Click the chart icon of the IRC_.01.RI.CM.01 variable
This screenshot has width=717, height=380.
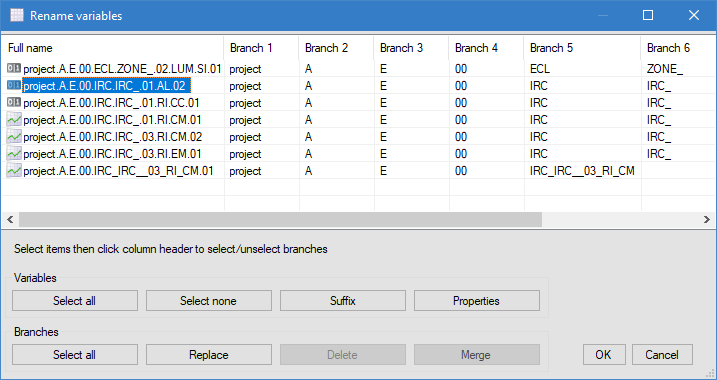[x=14, y=120]
